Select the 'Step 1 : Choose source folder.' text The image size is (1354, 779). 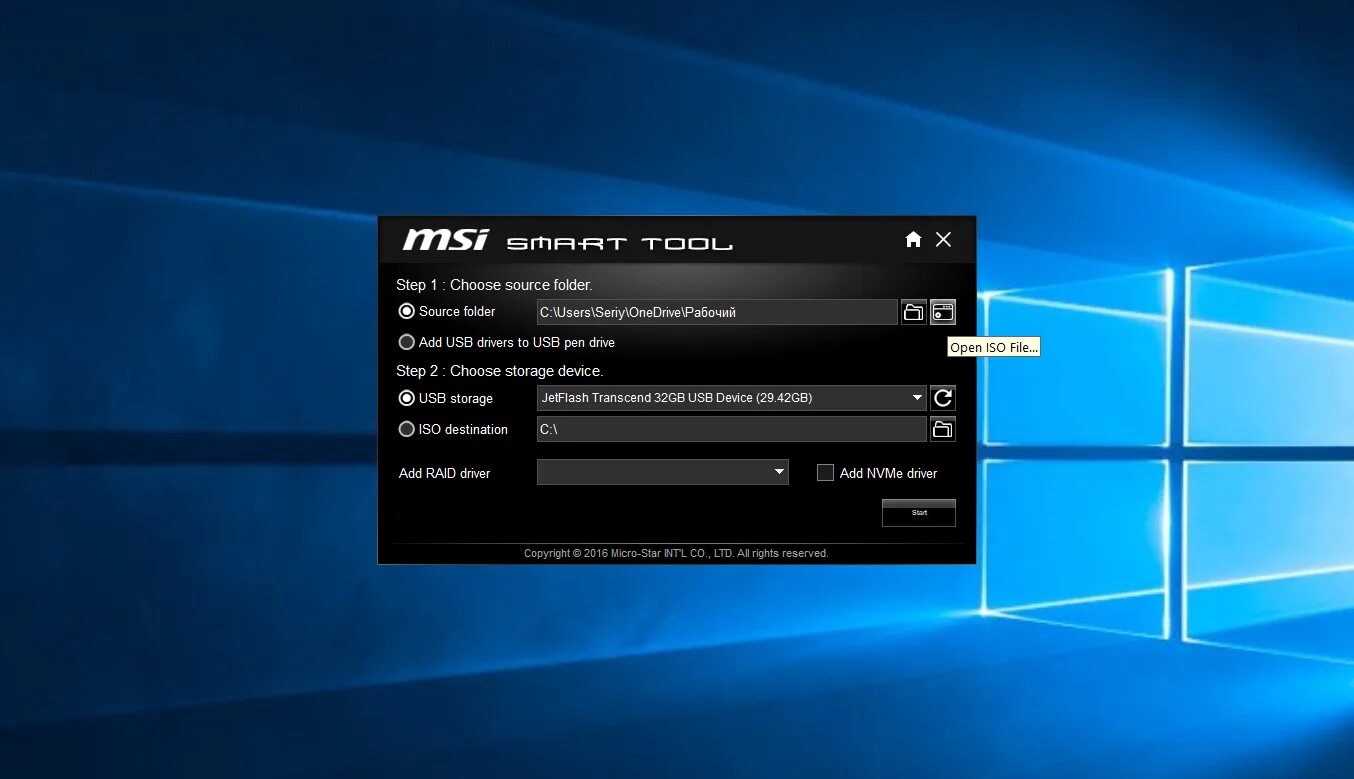pos(494,285)
